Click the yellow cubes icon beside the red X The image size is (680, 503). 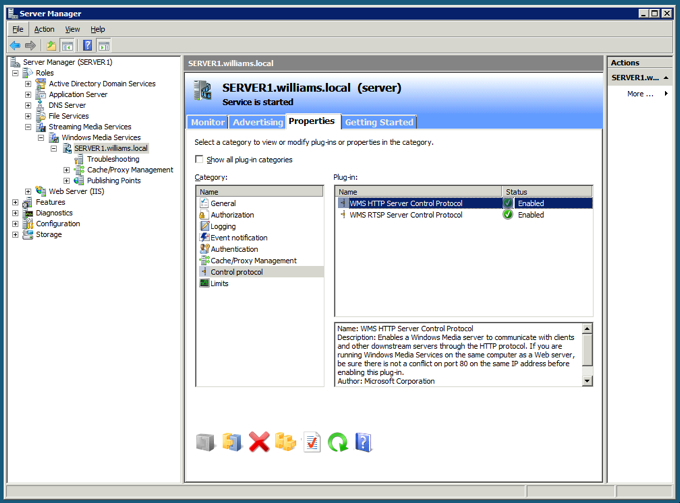285,442
